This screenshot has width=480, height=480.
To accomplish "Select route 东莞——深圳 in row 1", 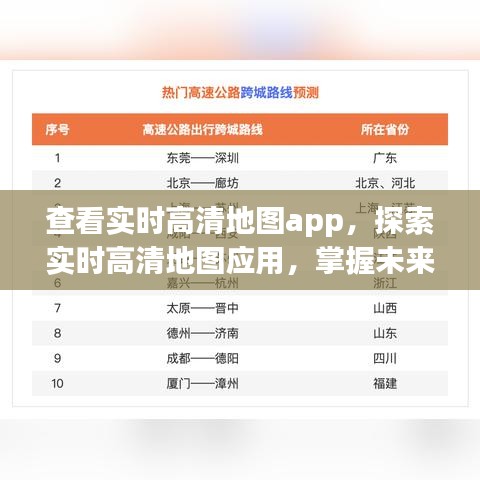I will [203, 158].
